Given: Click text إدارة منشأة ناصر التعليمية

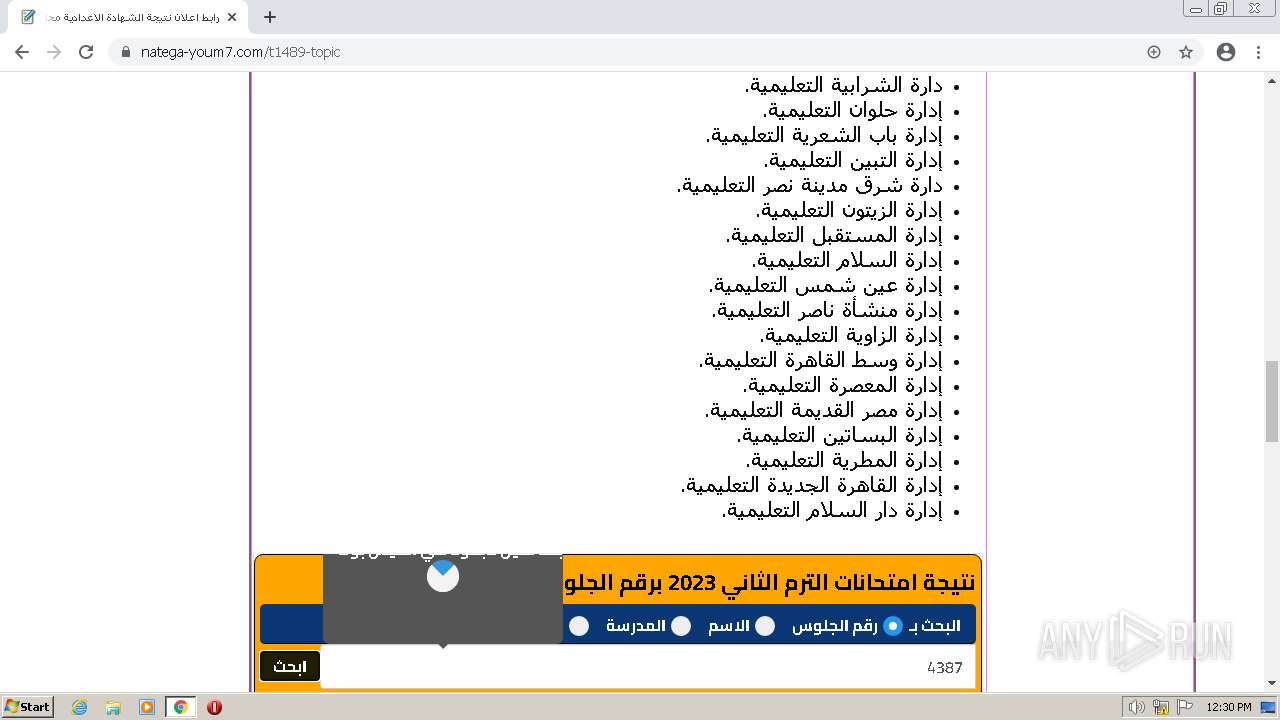Looking at the screenshot, I should [x=827, y=310].
